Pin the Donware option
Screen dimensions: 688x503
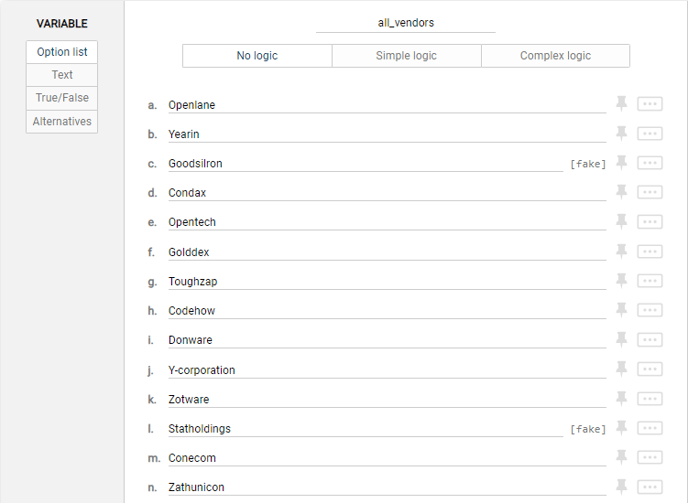[622, 340]
